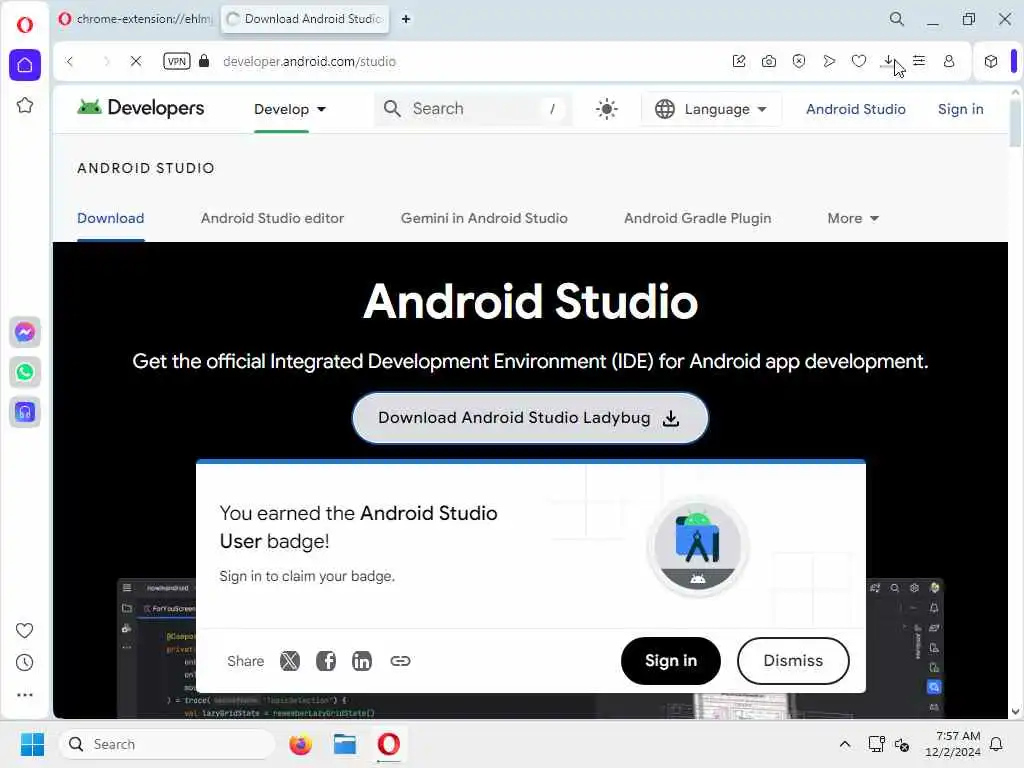This screenshot has width=1024, height=768.
Task: Click the site Search field
Action: pyautogui.click(x=473, y=108)
